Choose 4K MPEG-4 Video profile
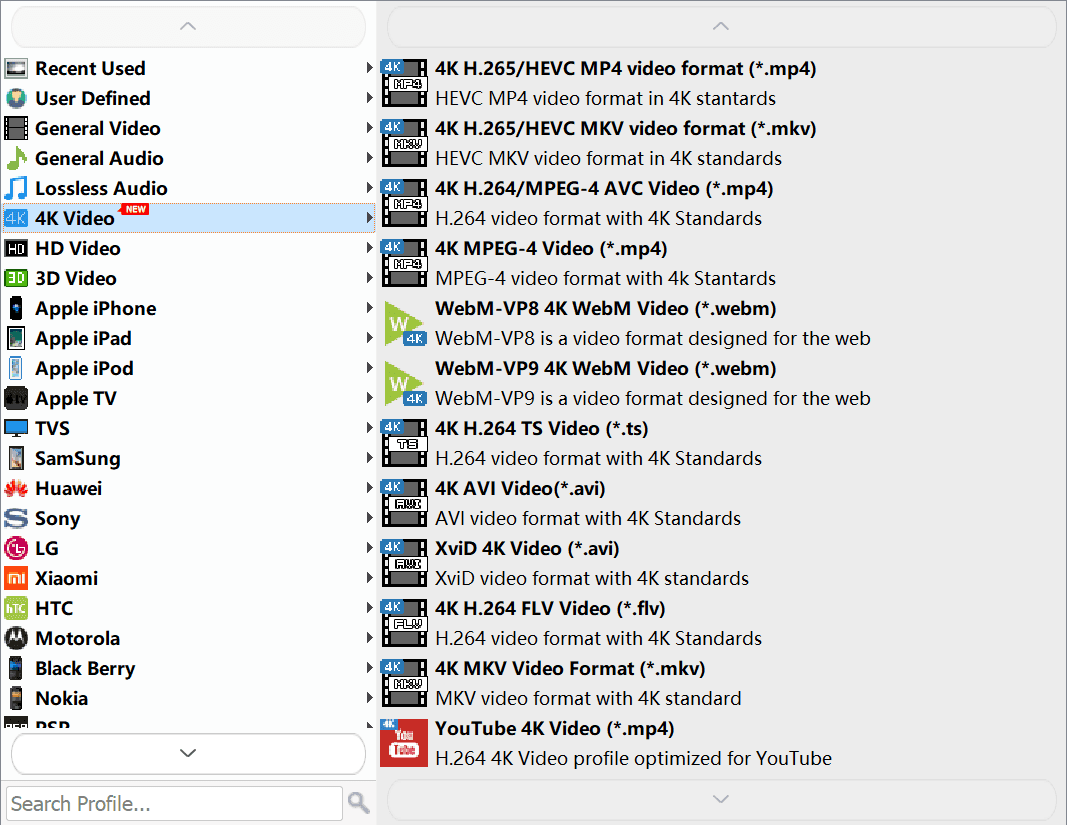Screen dimensions: 1067x825 (x=721, y=263)
